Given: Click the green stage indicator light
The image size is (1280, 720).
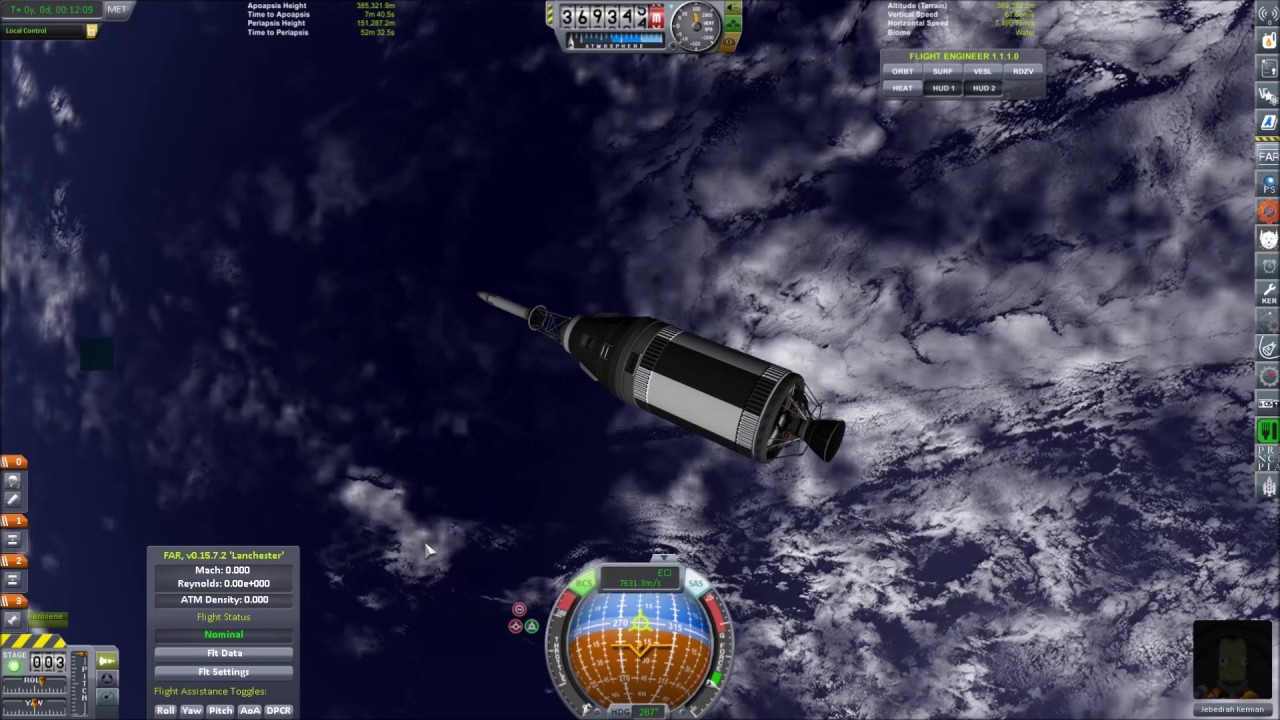Looking at the screenshot, I should tap(13, 667).
